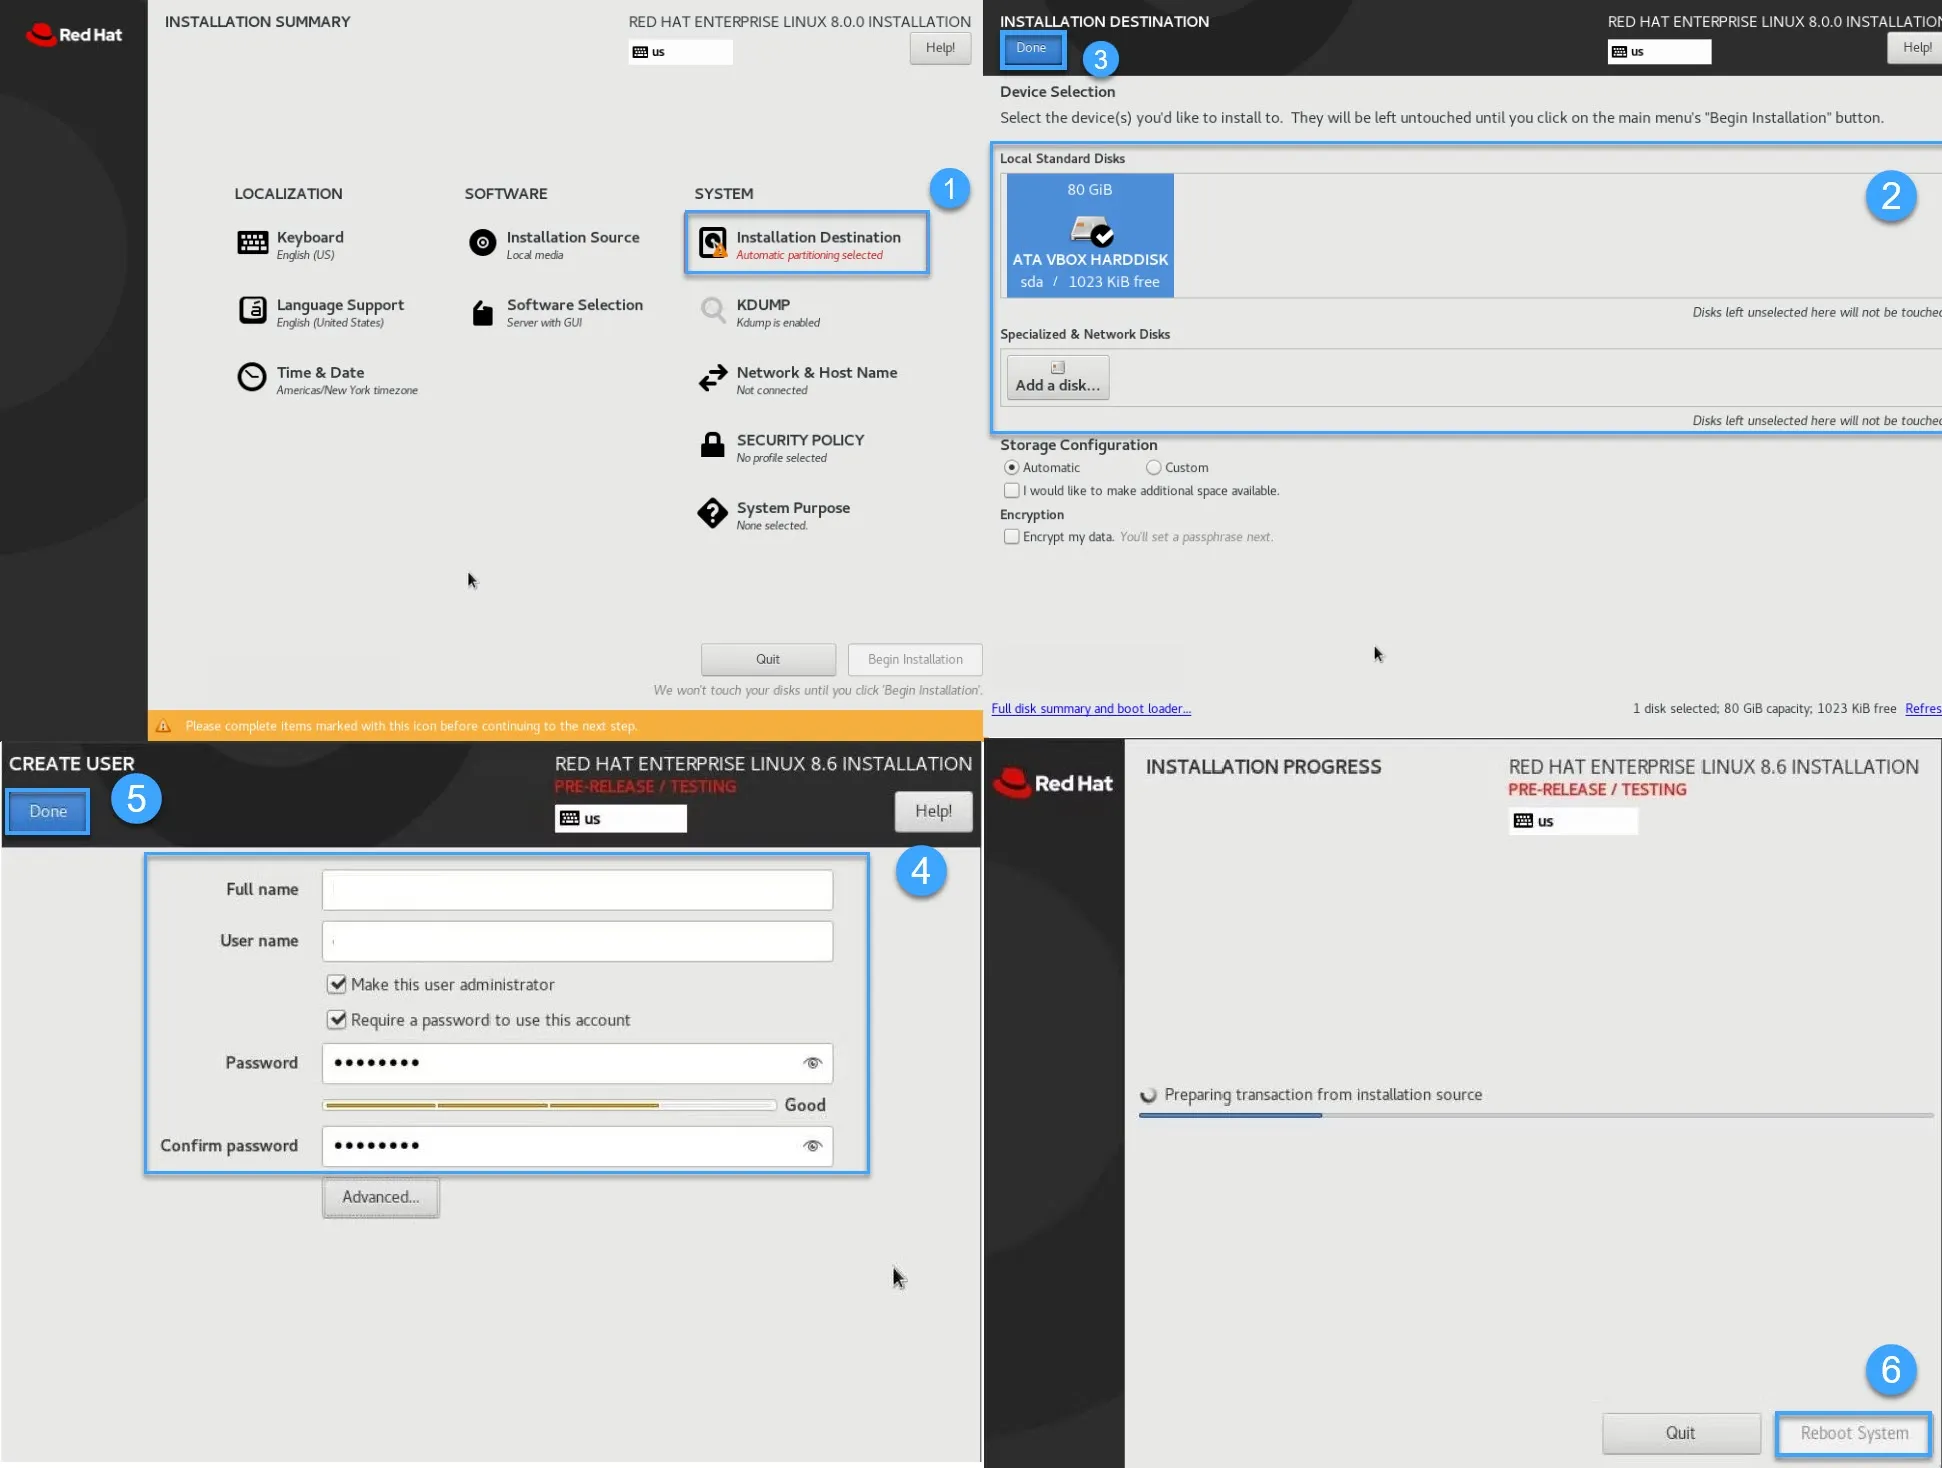Select the Custom storage configuration radio
Viewport: 1942px width, 1468px height.
click(1153, 468)
